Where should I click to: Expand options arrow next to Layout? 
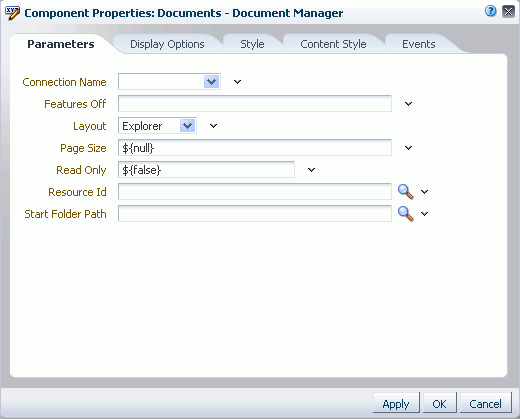click(x=213, y=126)
